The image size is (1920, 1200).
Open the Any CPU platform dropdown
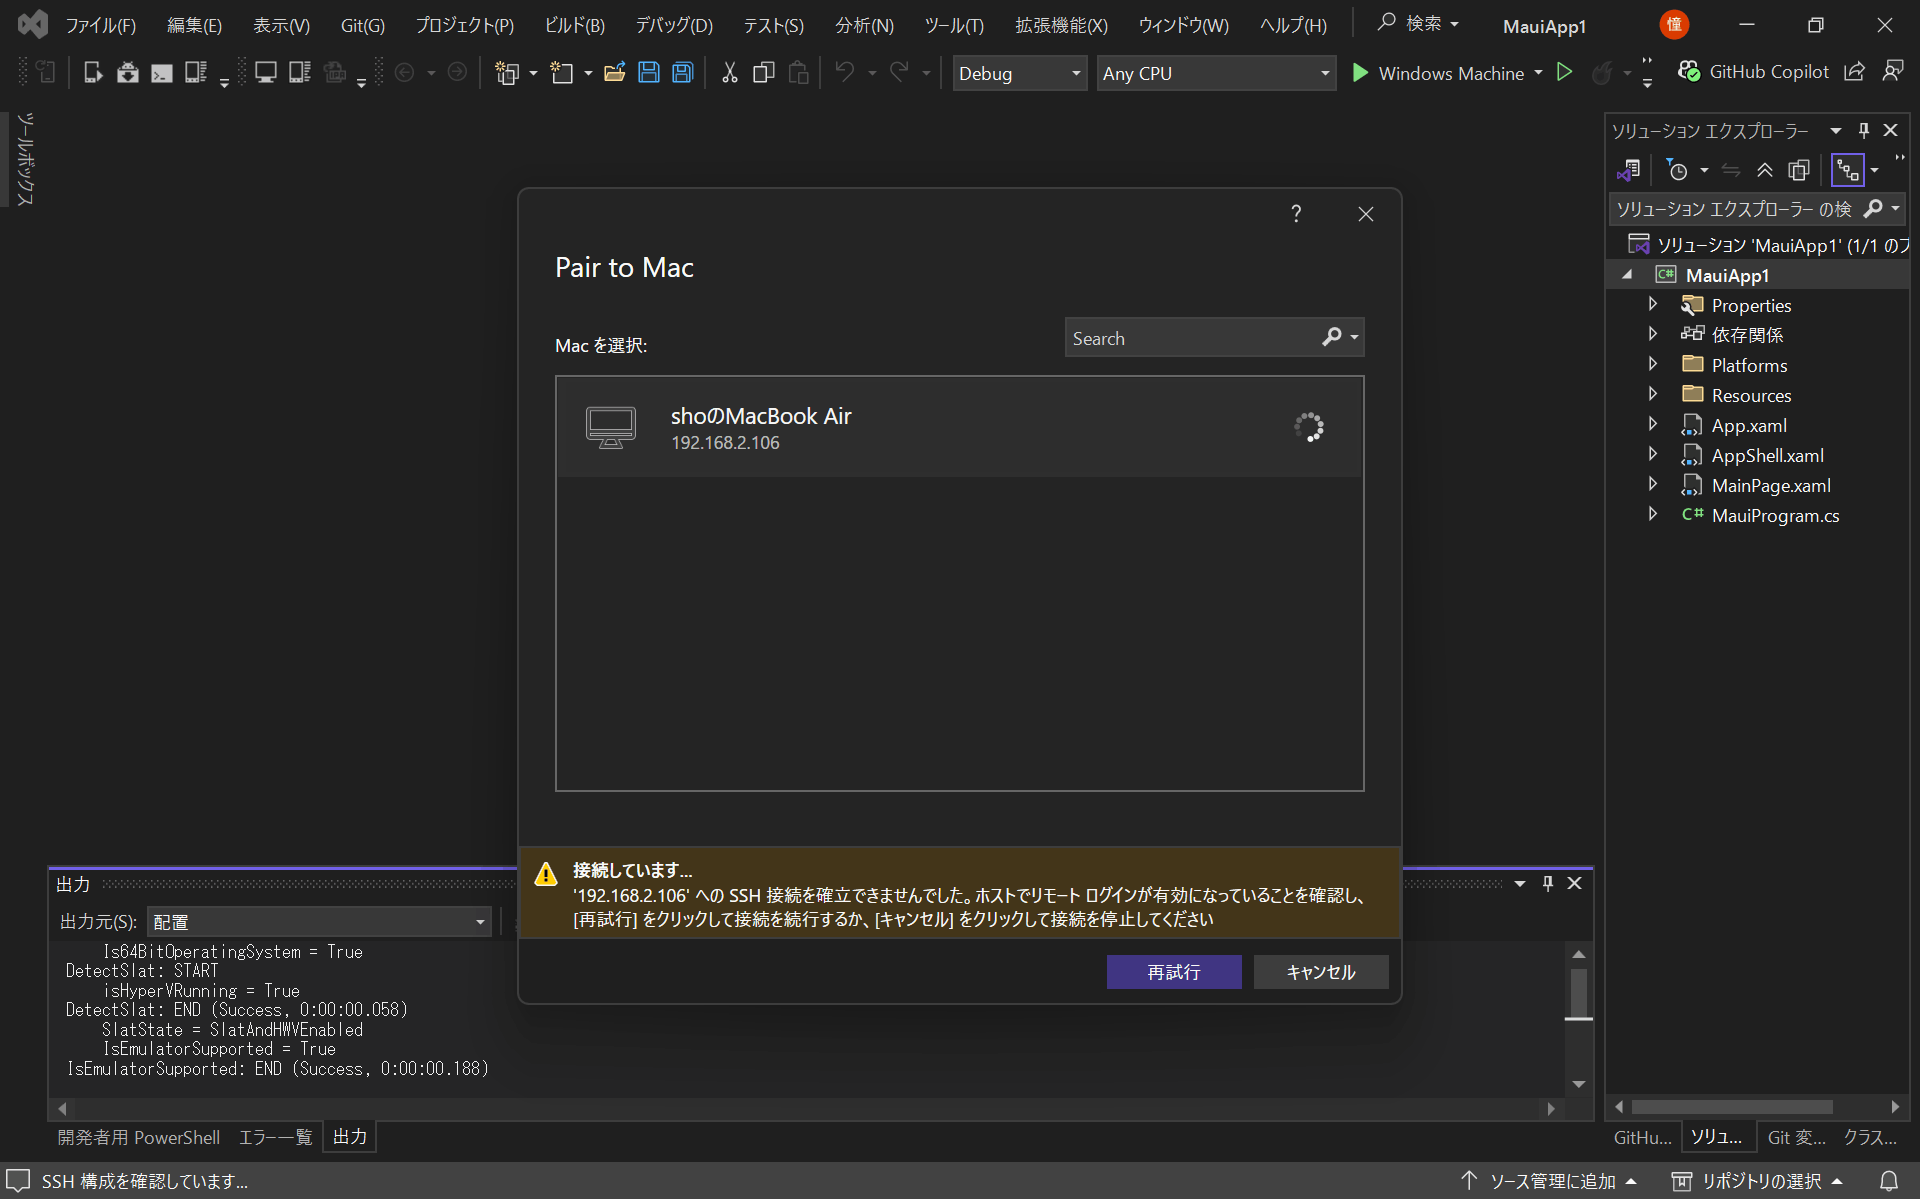(1216, 73)
